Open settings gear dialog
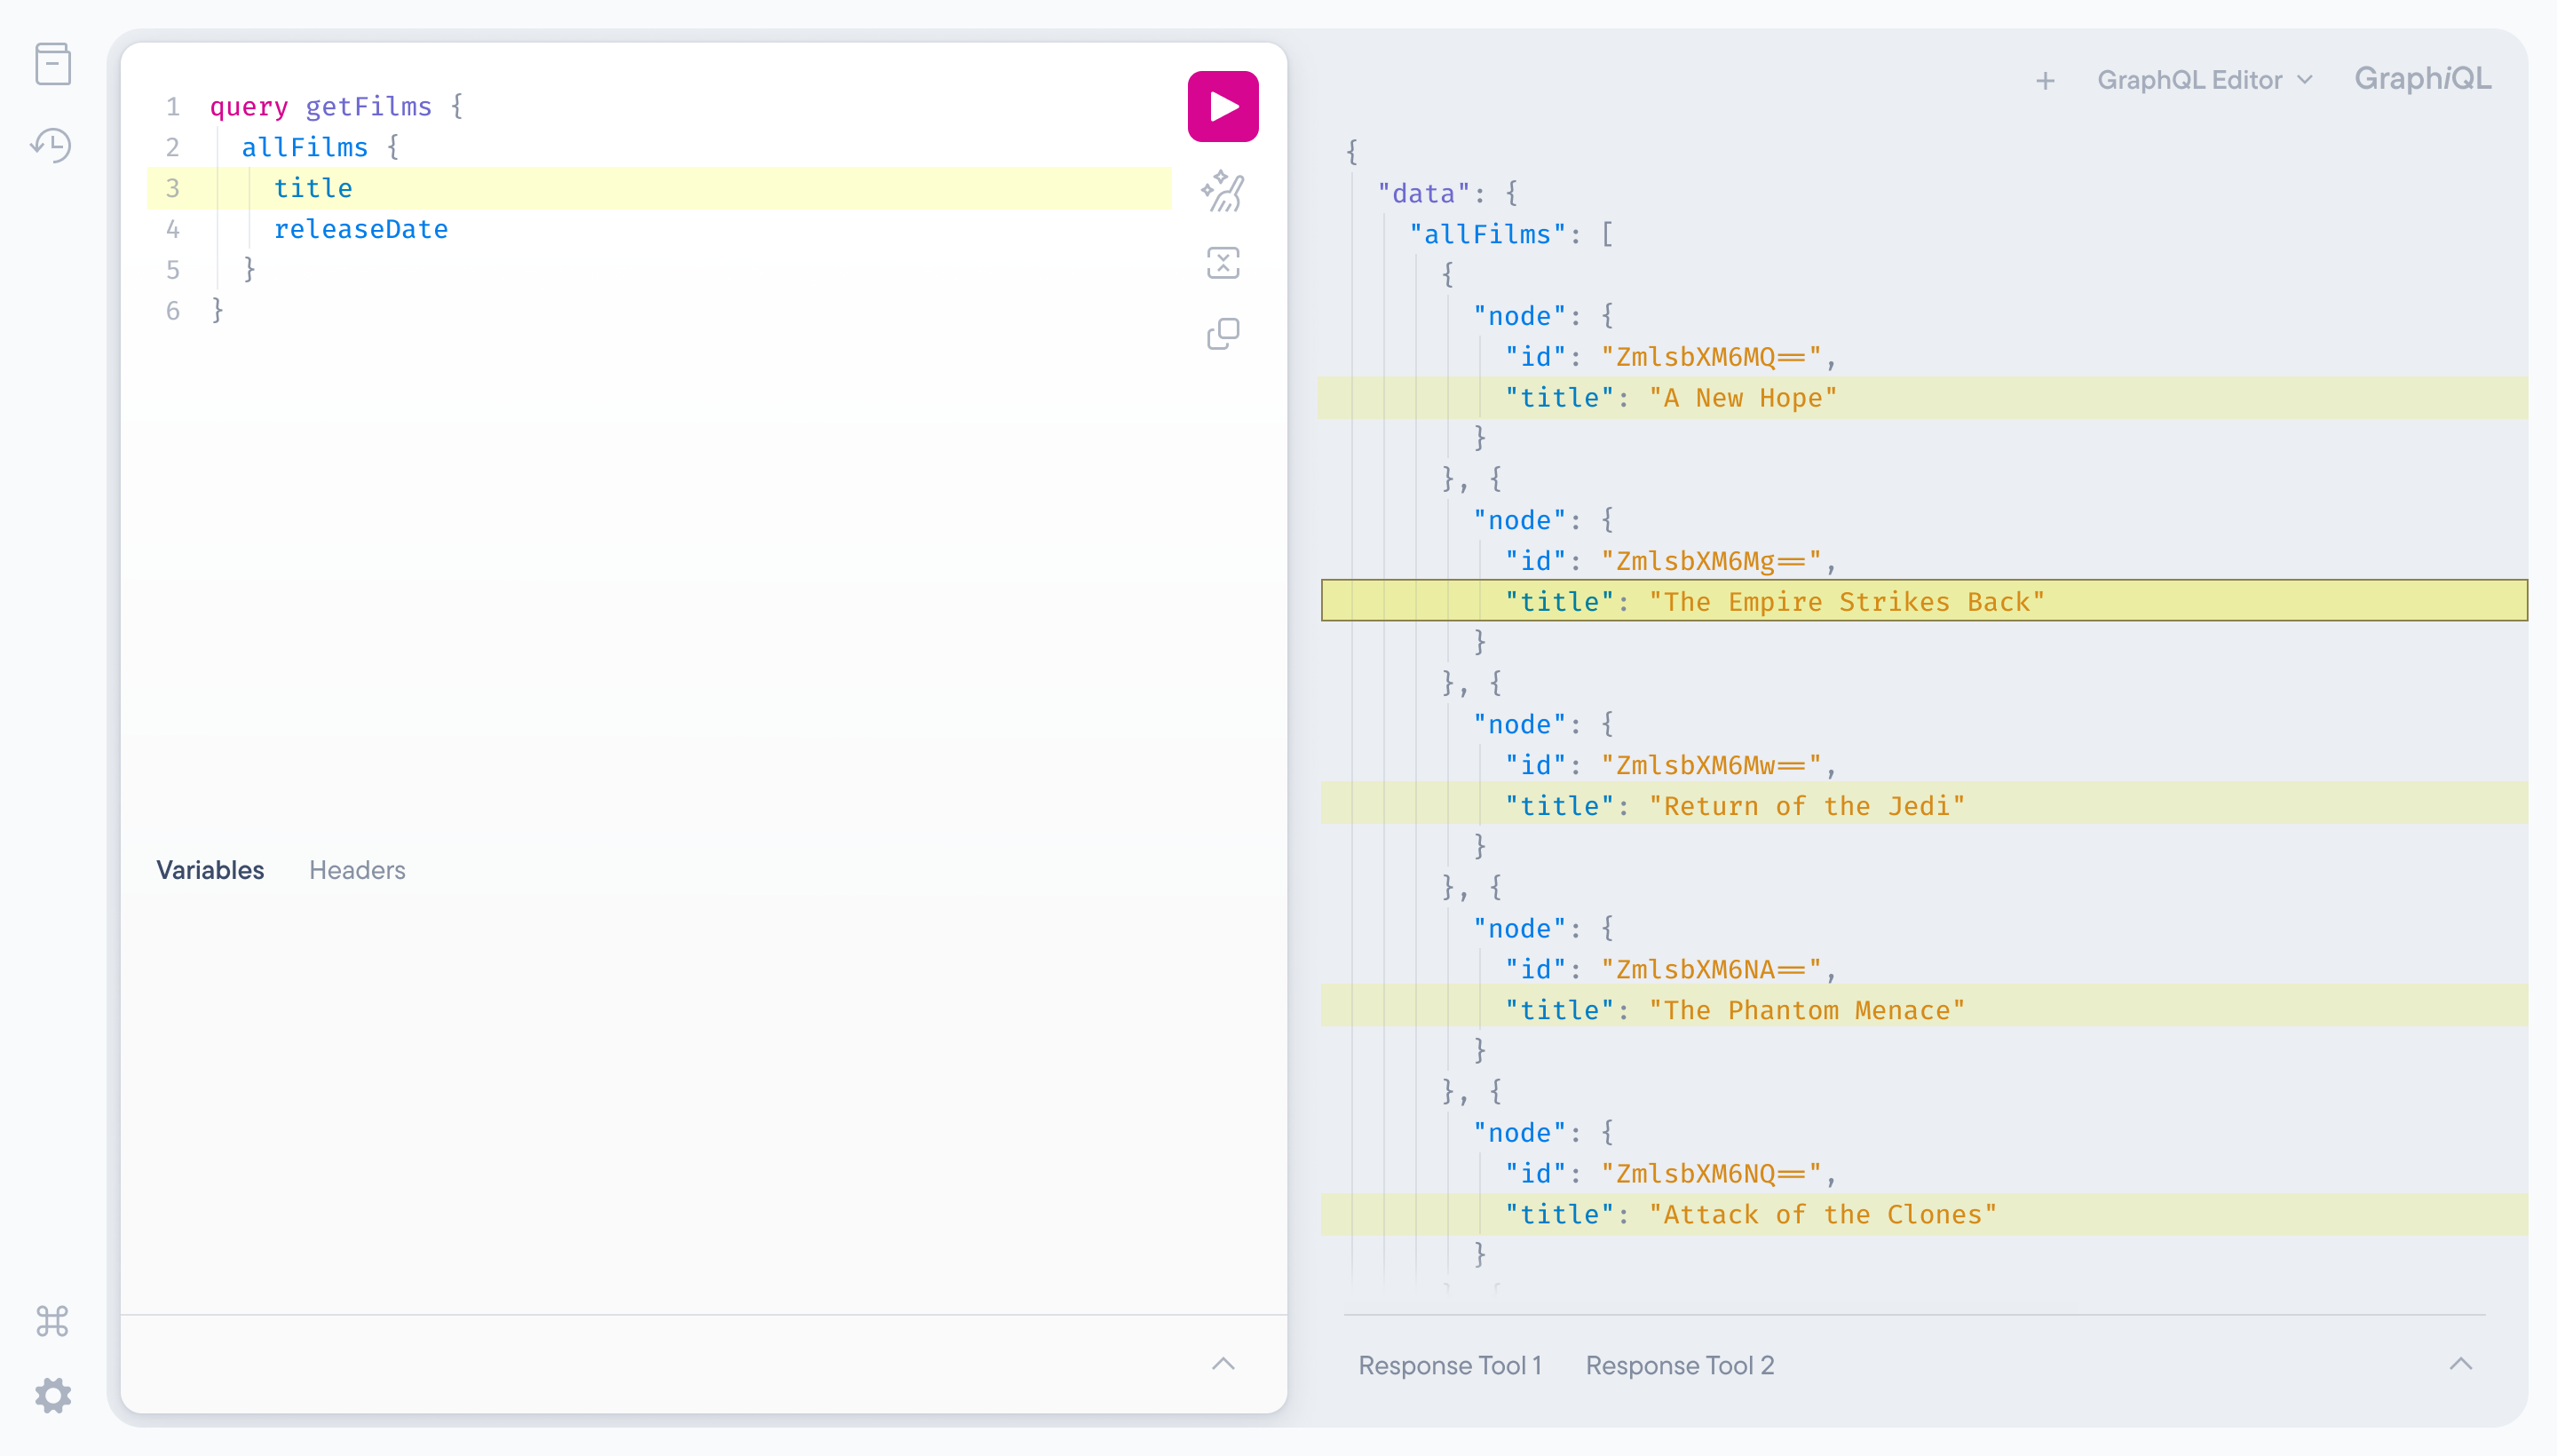 click(53, 1395)
